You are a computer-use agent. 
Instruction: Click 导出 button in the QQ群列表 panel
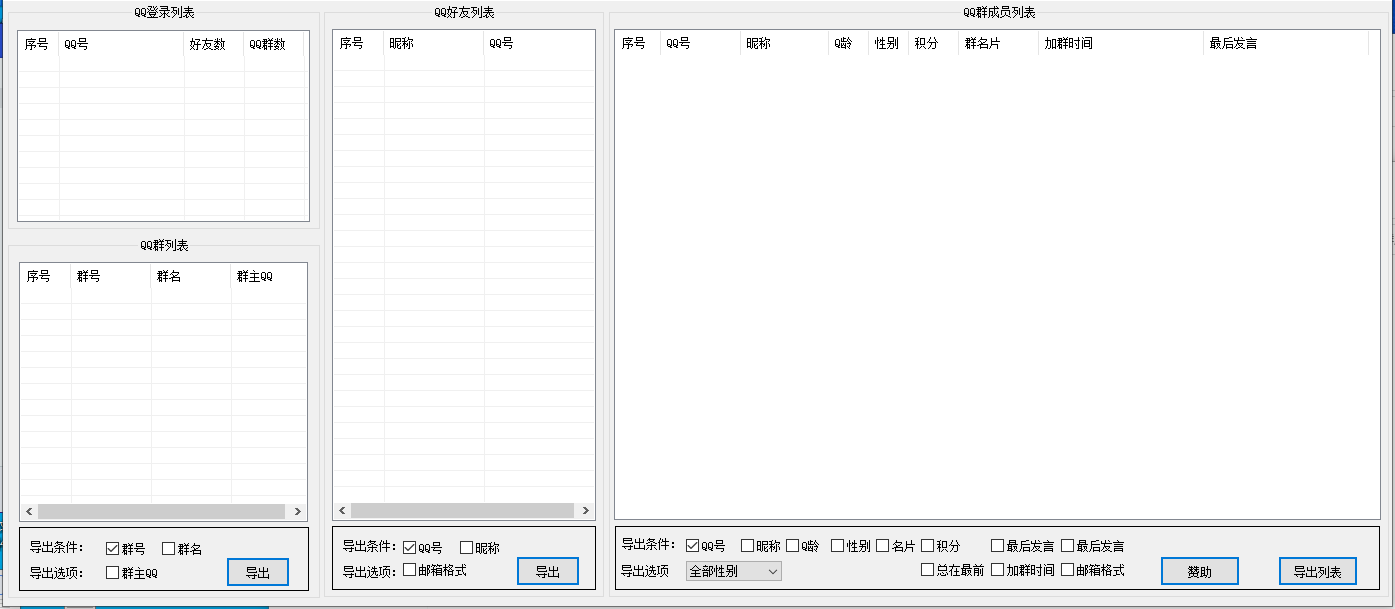point(258,572)
